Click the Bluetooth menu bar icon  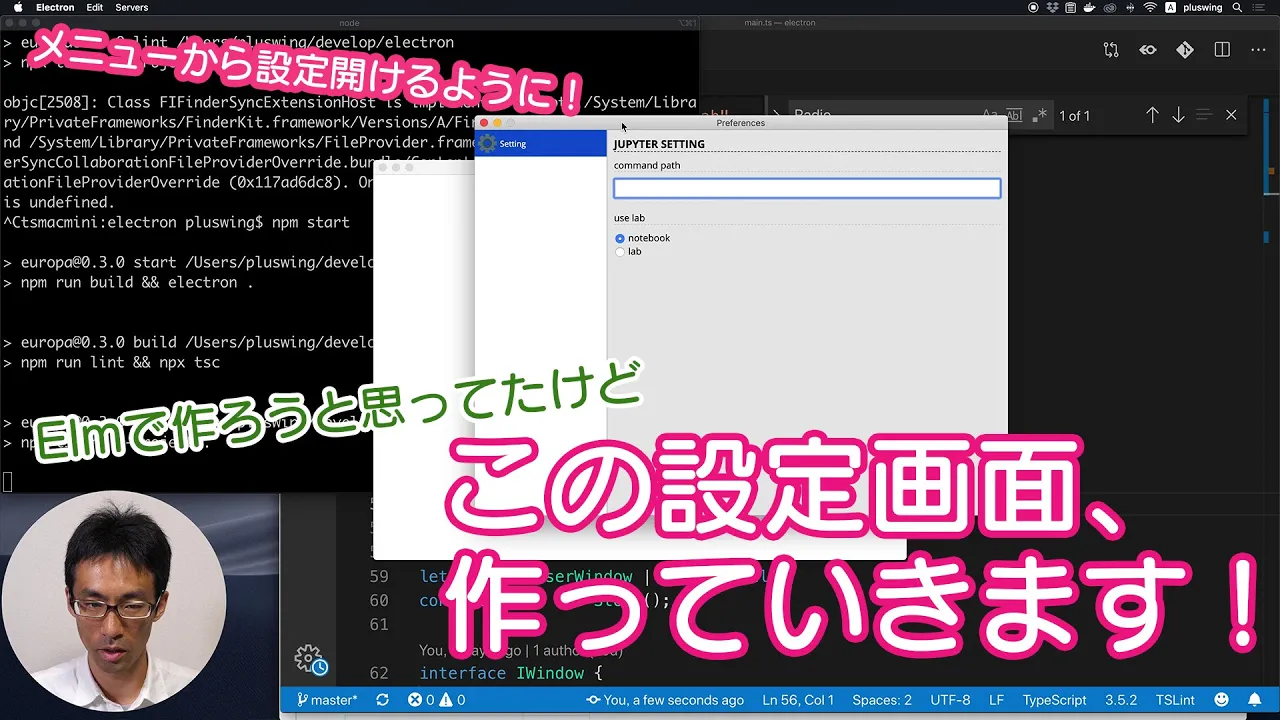[1131, 7]
